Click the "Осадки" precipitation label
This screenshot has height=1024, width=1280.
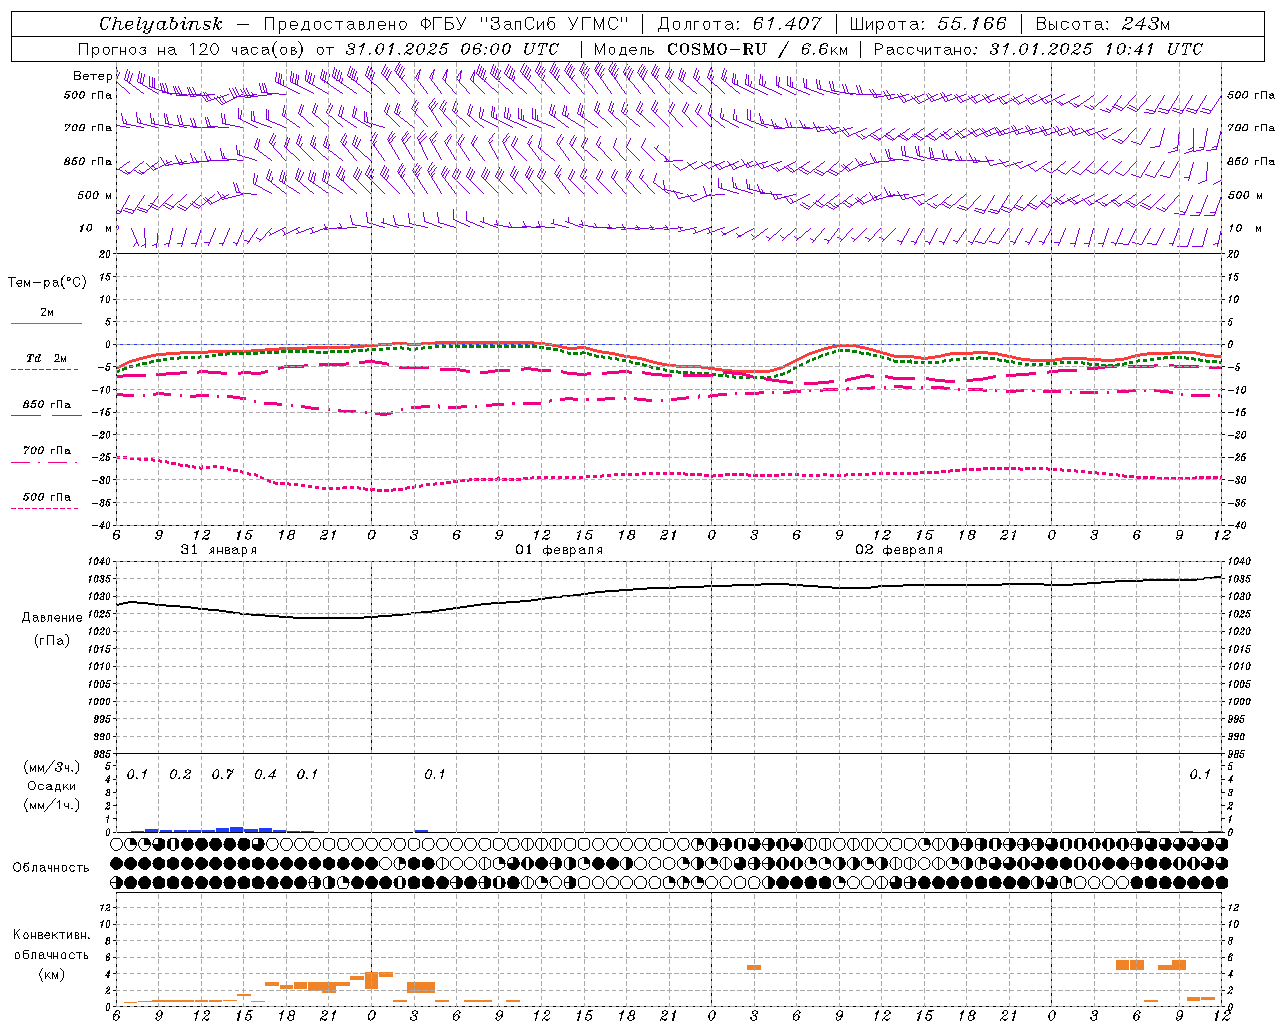(52, 786)
